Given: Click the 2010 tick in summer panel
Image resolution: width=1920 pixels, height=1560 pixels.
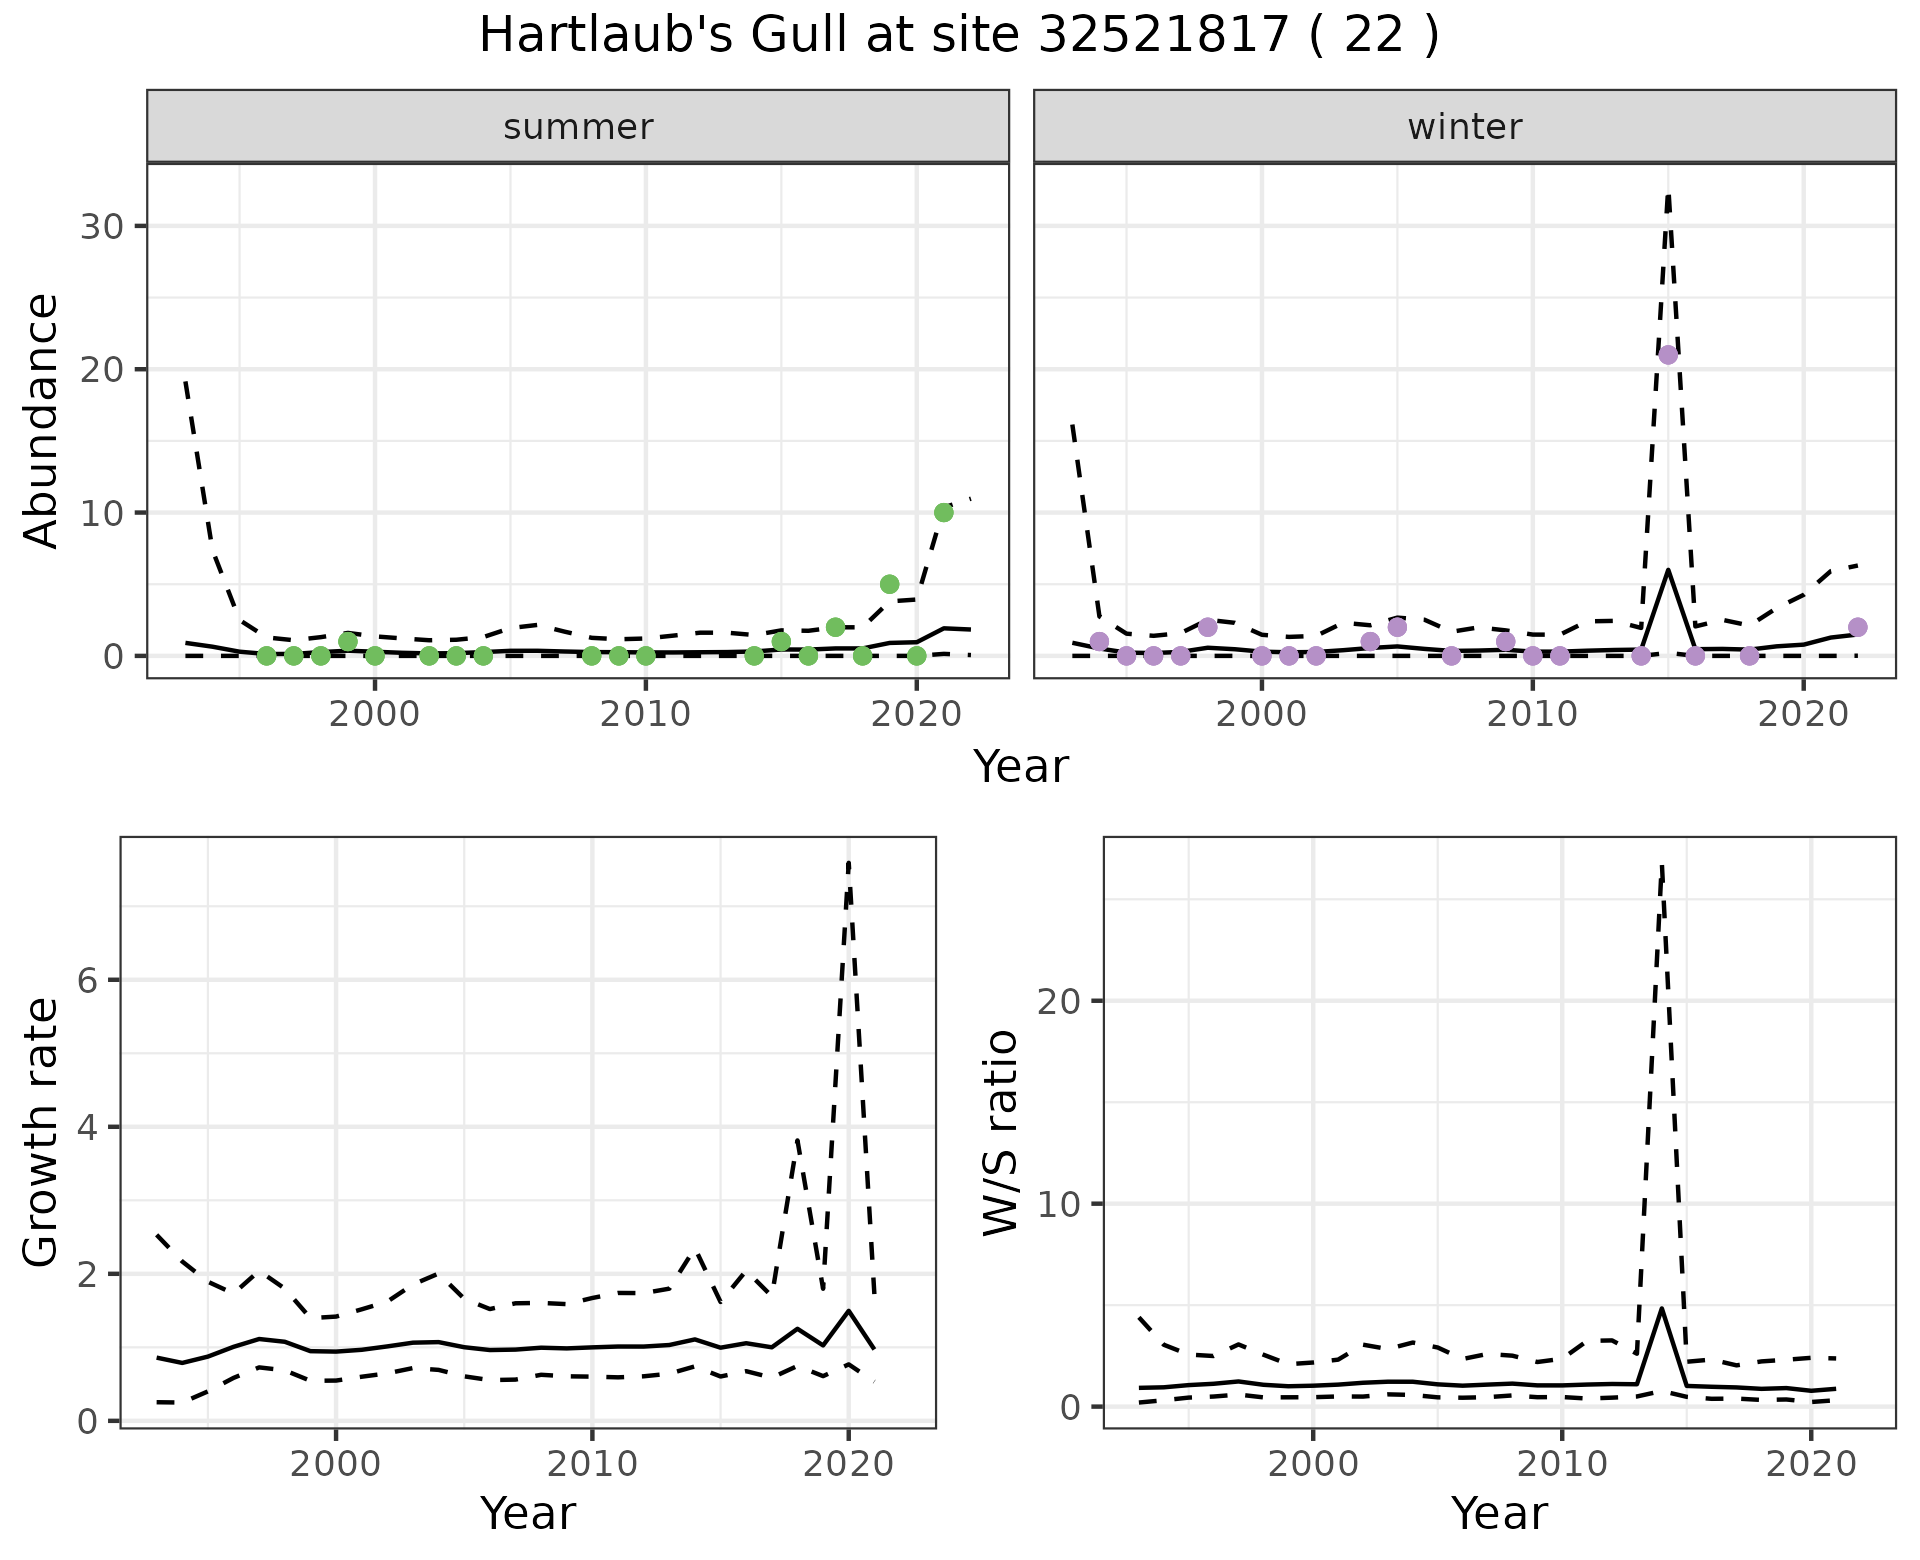Looking at the screenshot, I should [645, 714].
